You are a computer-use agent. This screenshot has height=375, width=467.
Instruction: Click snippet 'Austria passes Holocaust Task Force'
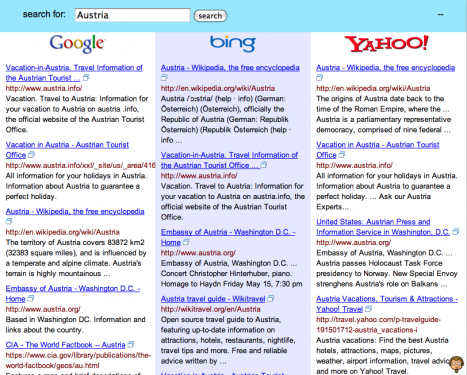379,263
